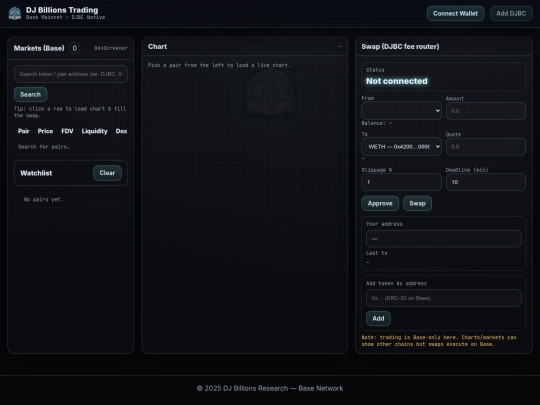Screen dimensions: 540x405
Task: Click the Balance label under From
Action: 376,123
